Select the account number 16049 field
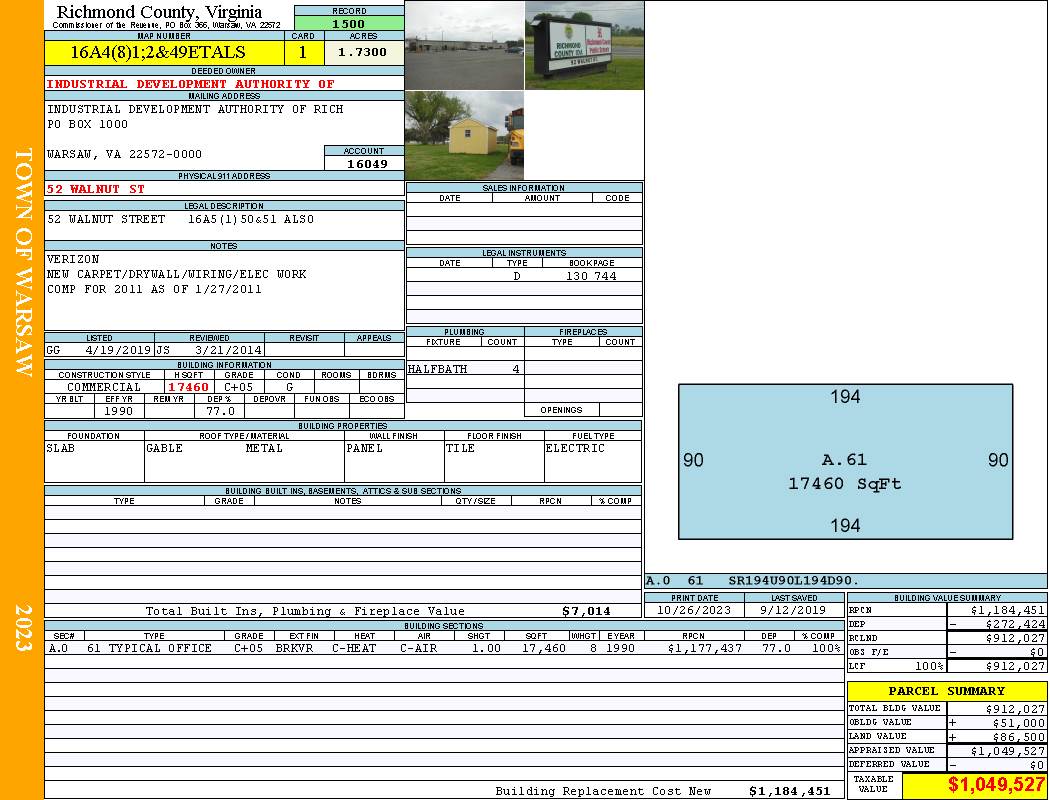 [x=364, y=163]
